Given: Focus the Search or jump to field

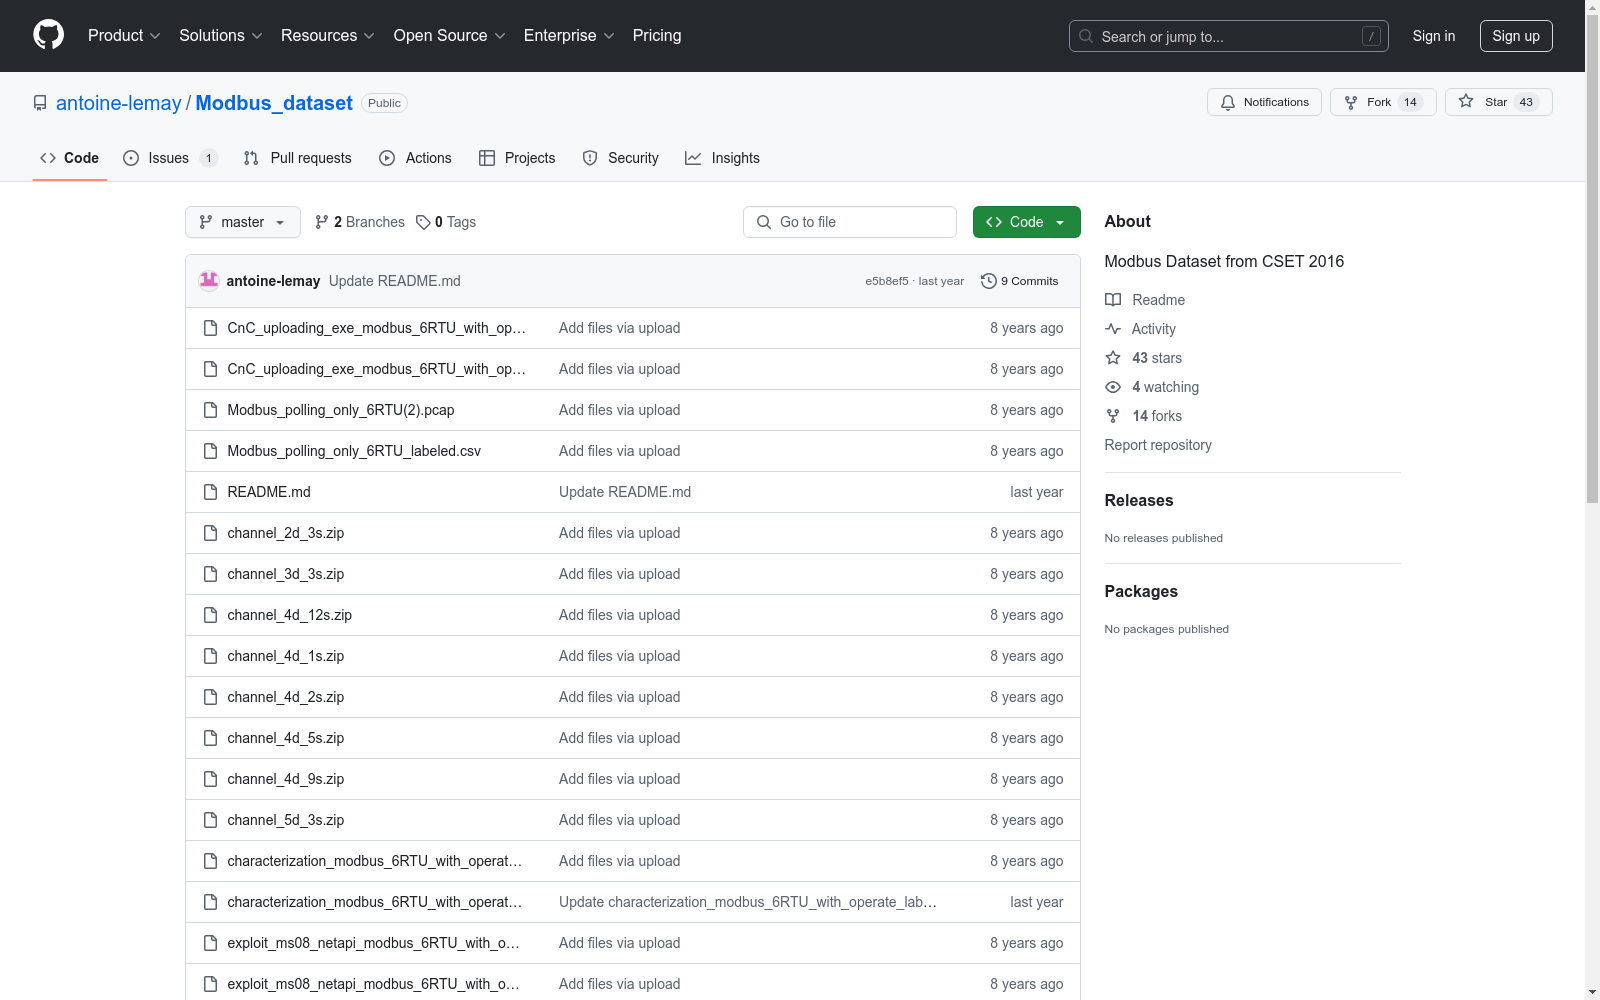Looking at the screenshot, I should click(x=1229, y=36).
